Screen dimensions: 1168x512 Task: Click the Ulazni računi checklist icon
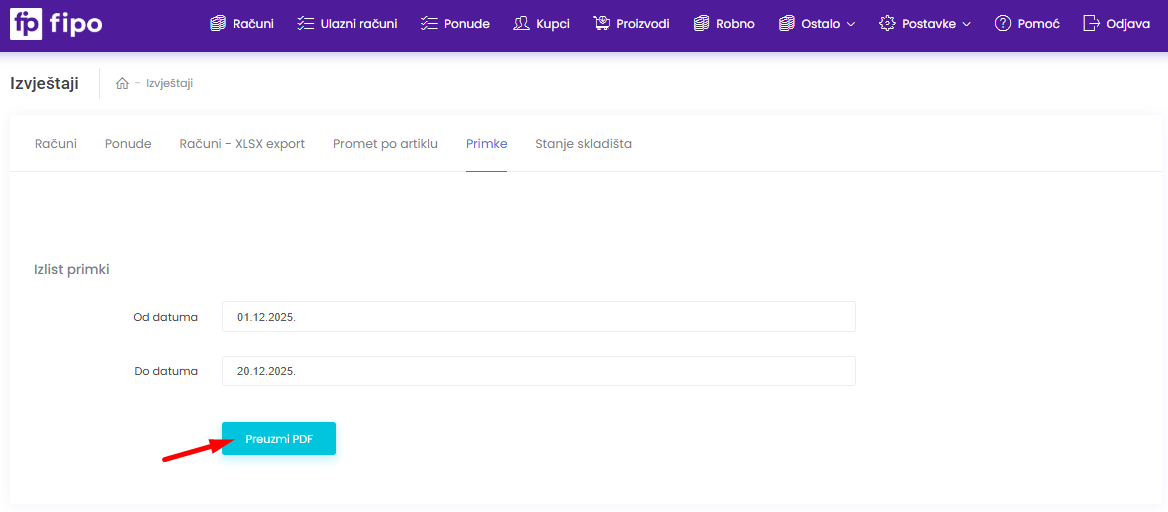(x=305, y=24)
